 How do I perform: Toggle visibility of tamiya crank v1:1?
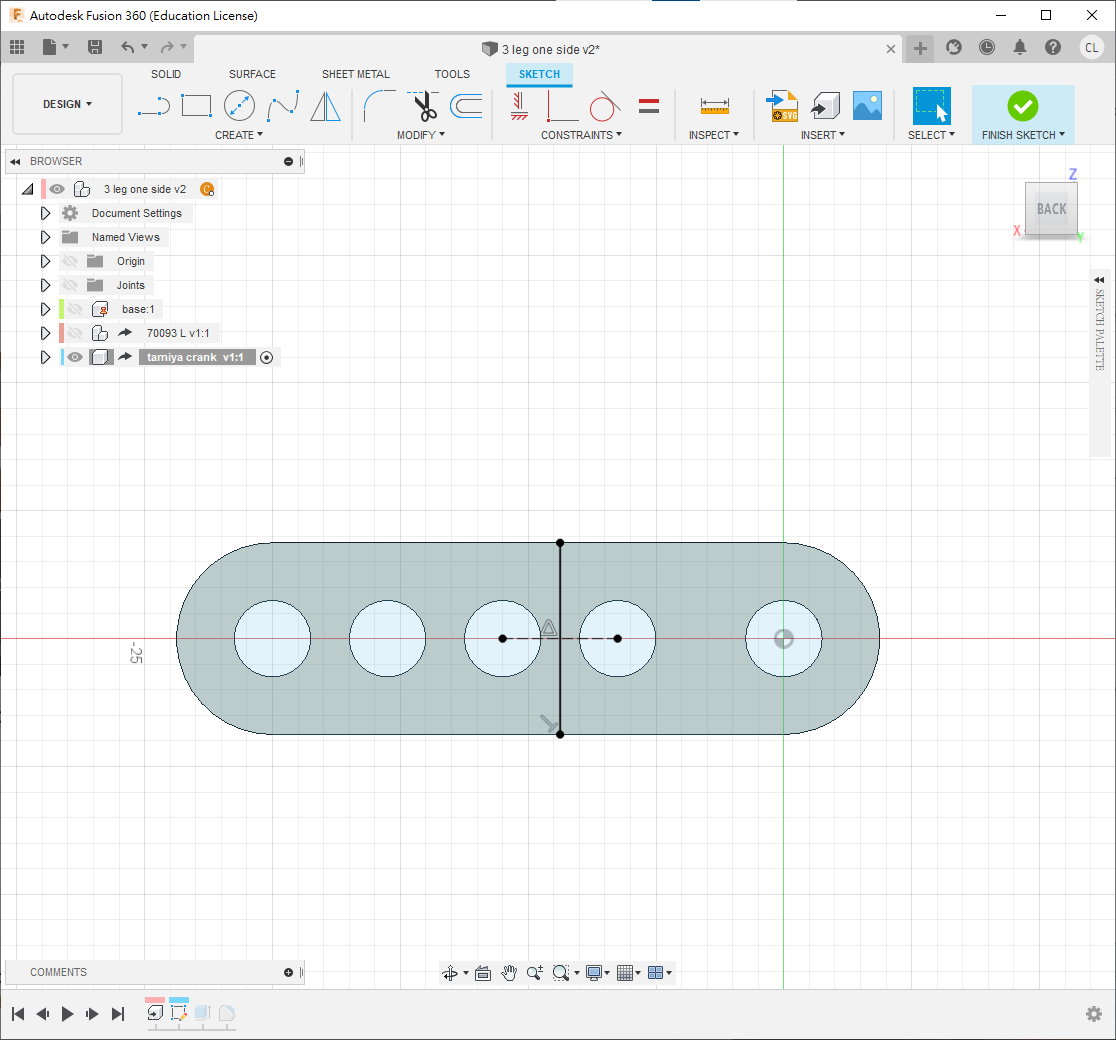pyautogui.click(x=75, y=357)
